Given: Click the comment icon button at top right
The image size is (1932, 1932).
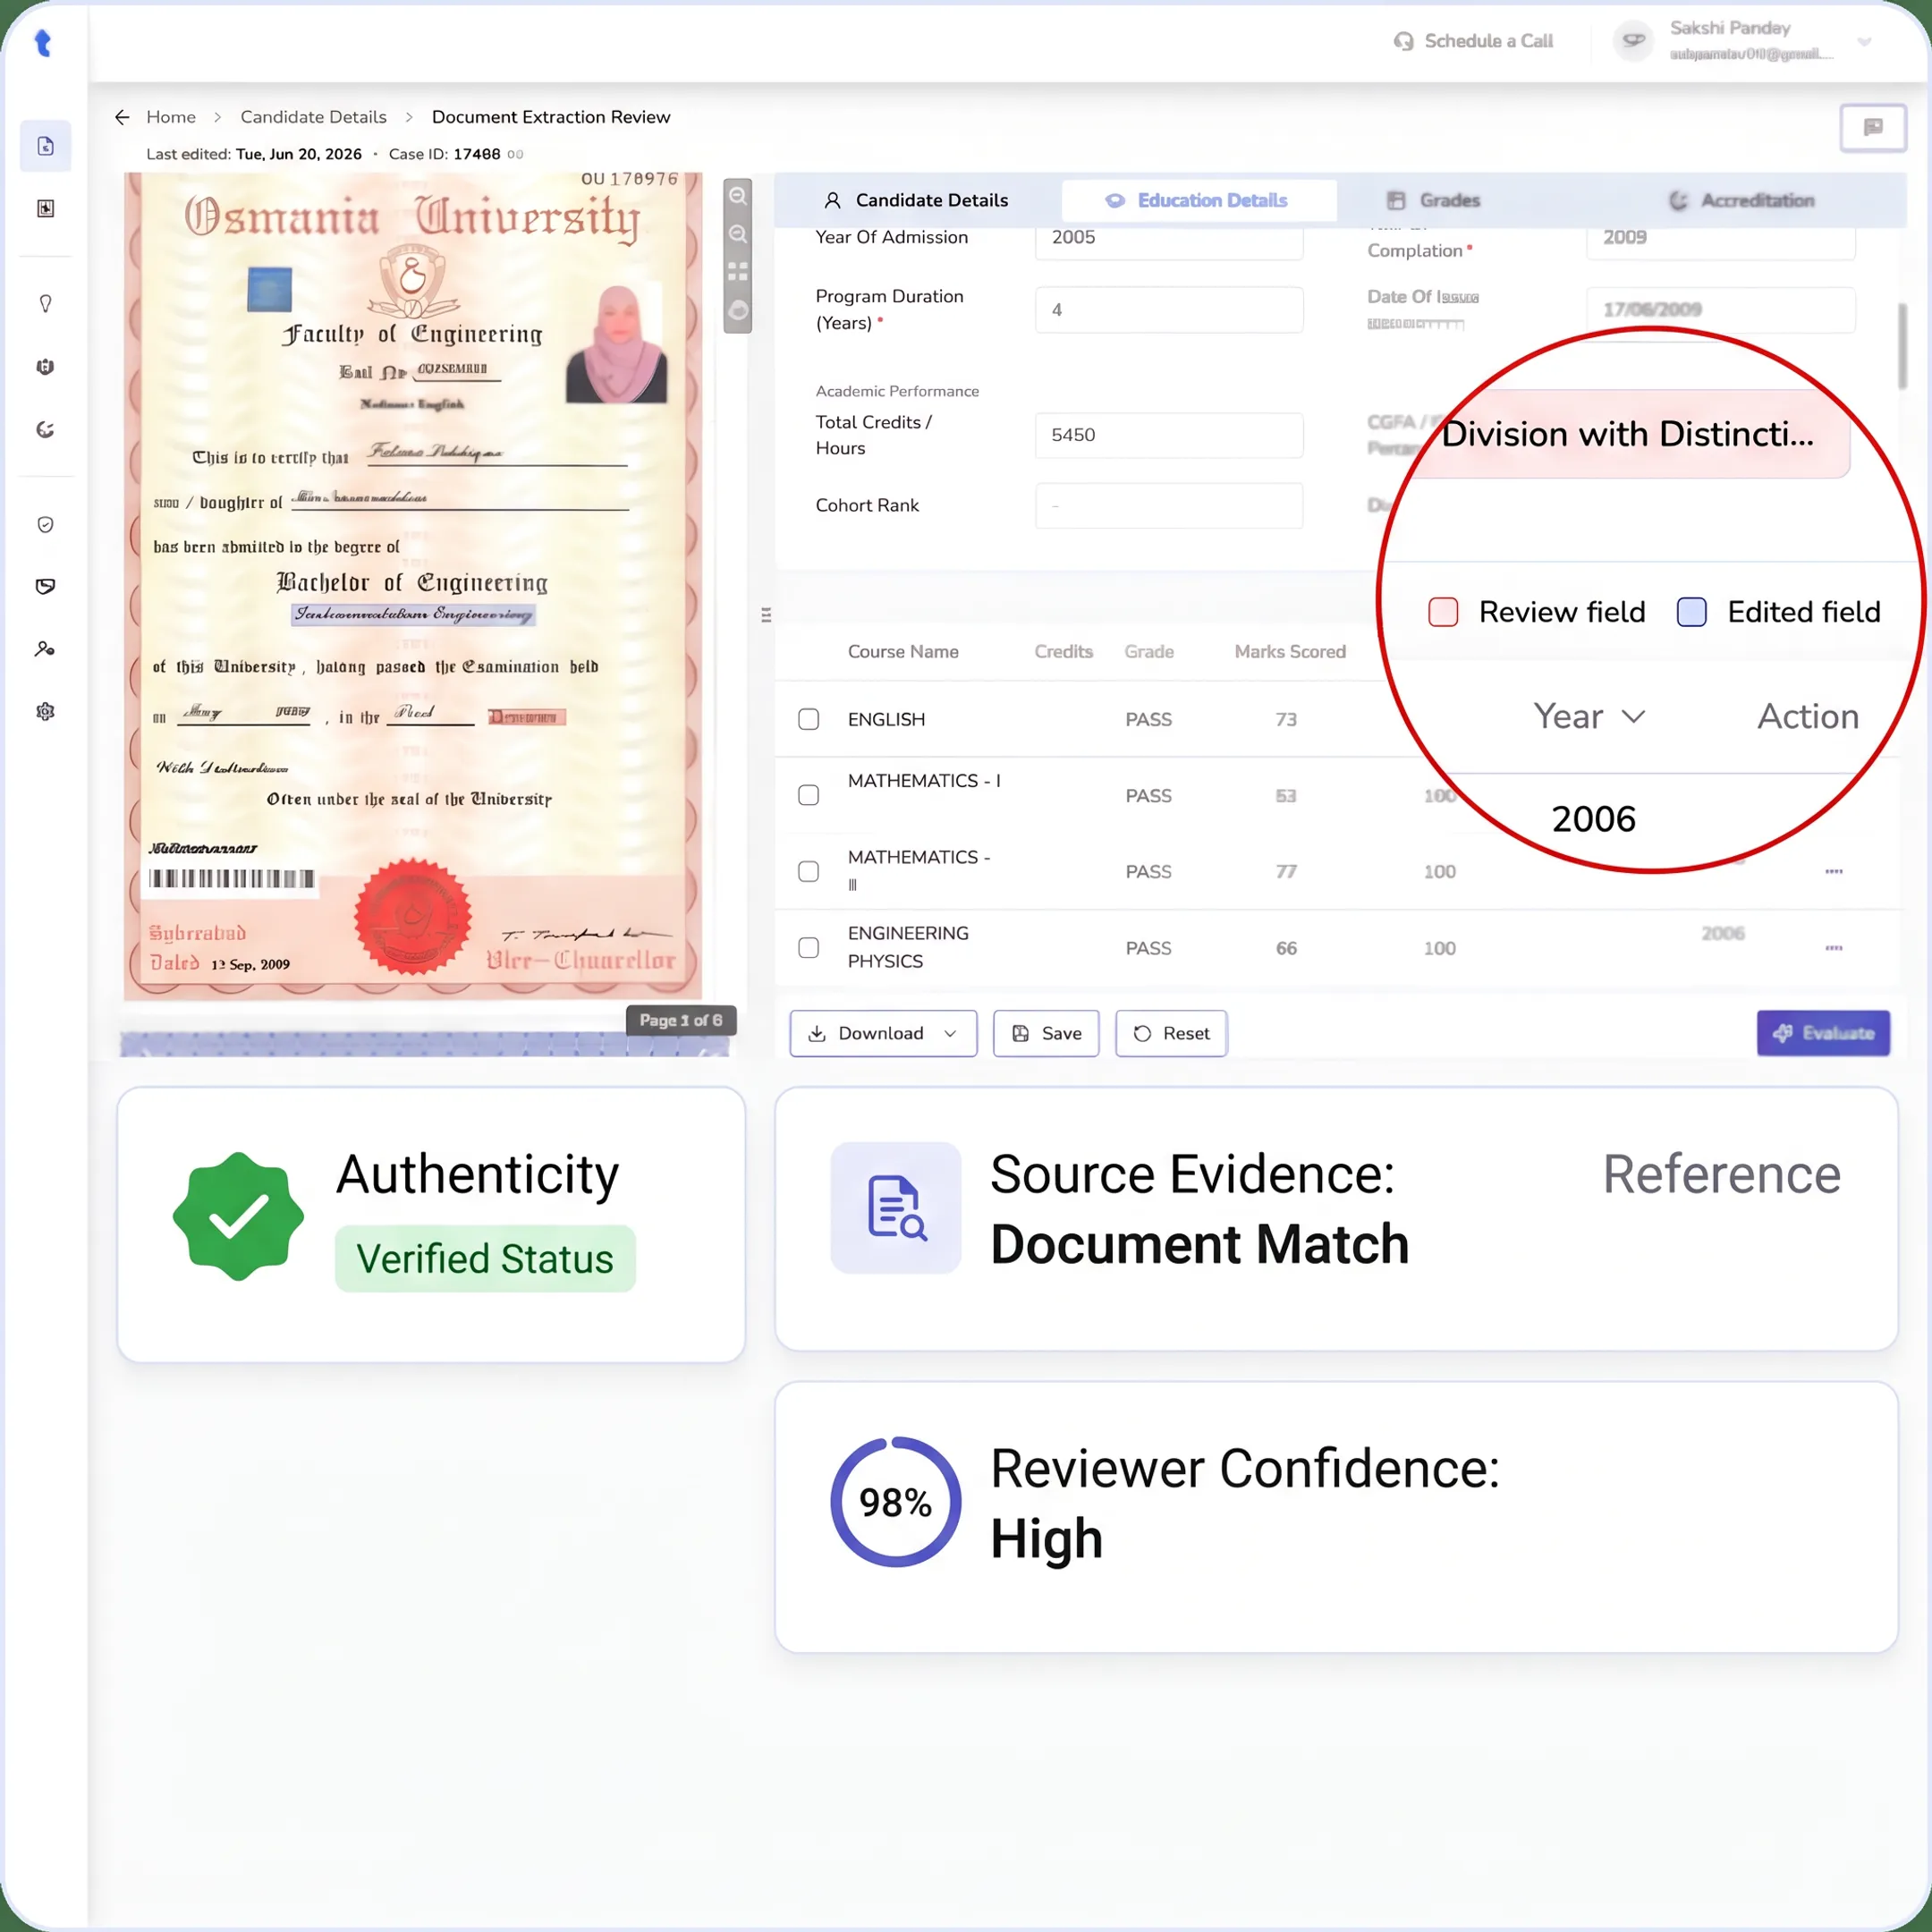Looking at the screenshot, I should tap(1873, 128).
